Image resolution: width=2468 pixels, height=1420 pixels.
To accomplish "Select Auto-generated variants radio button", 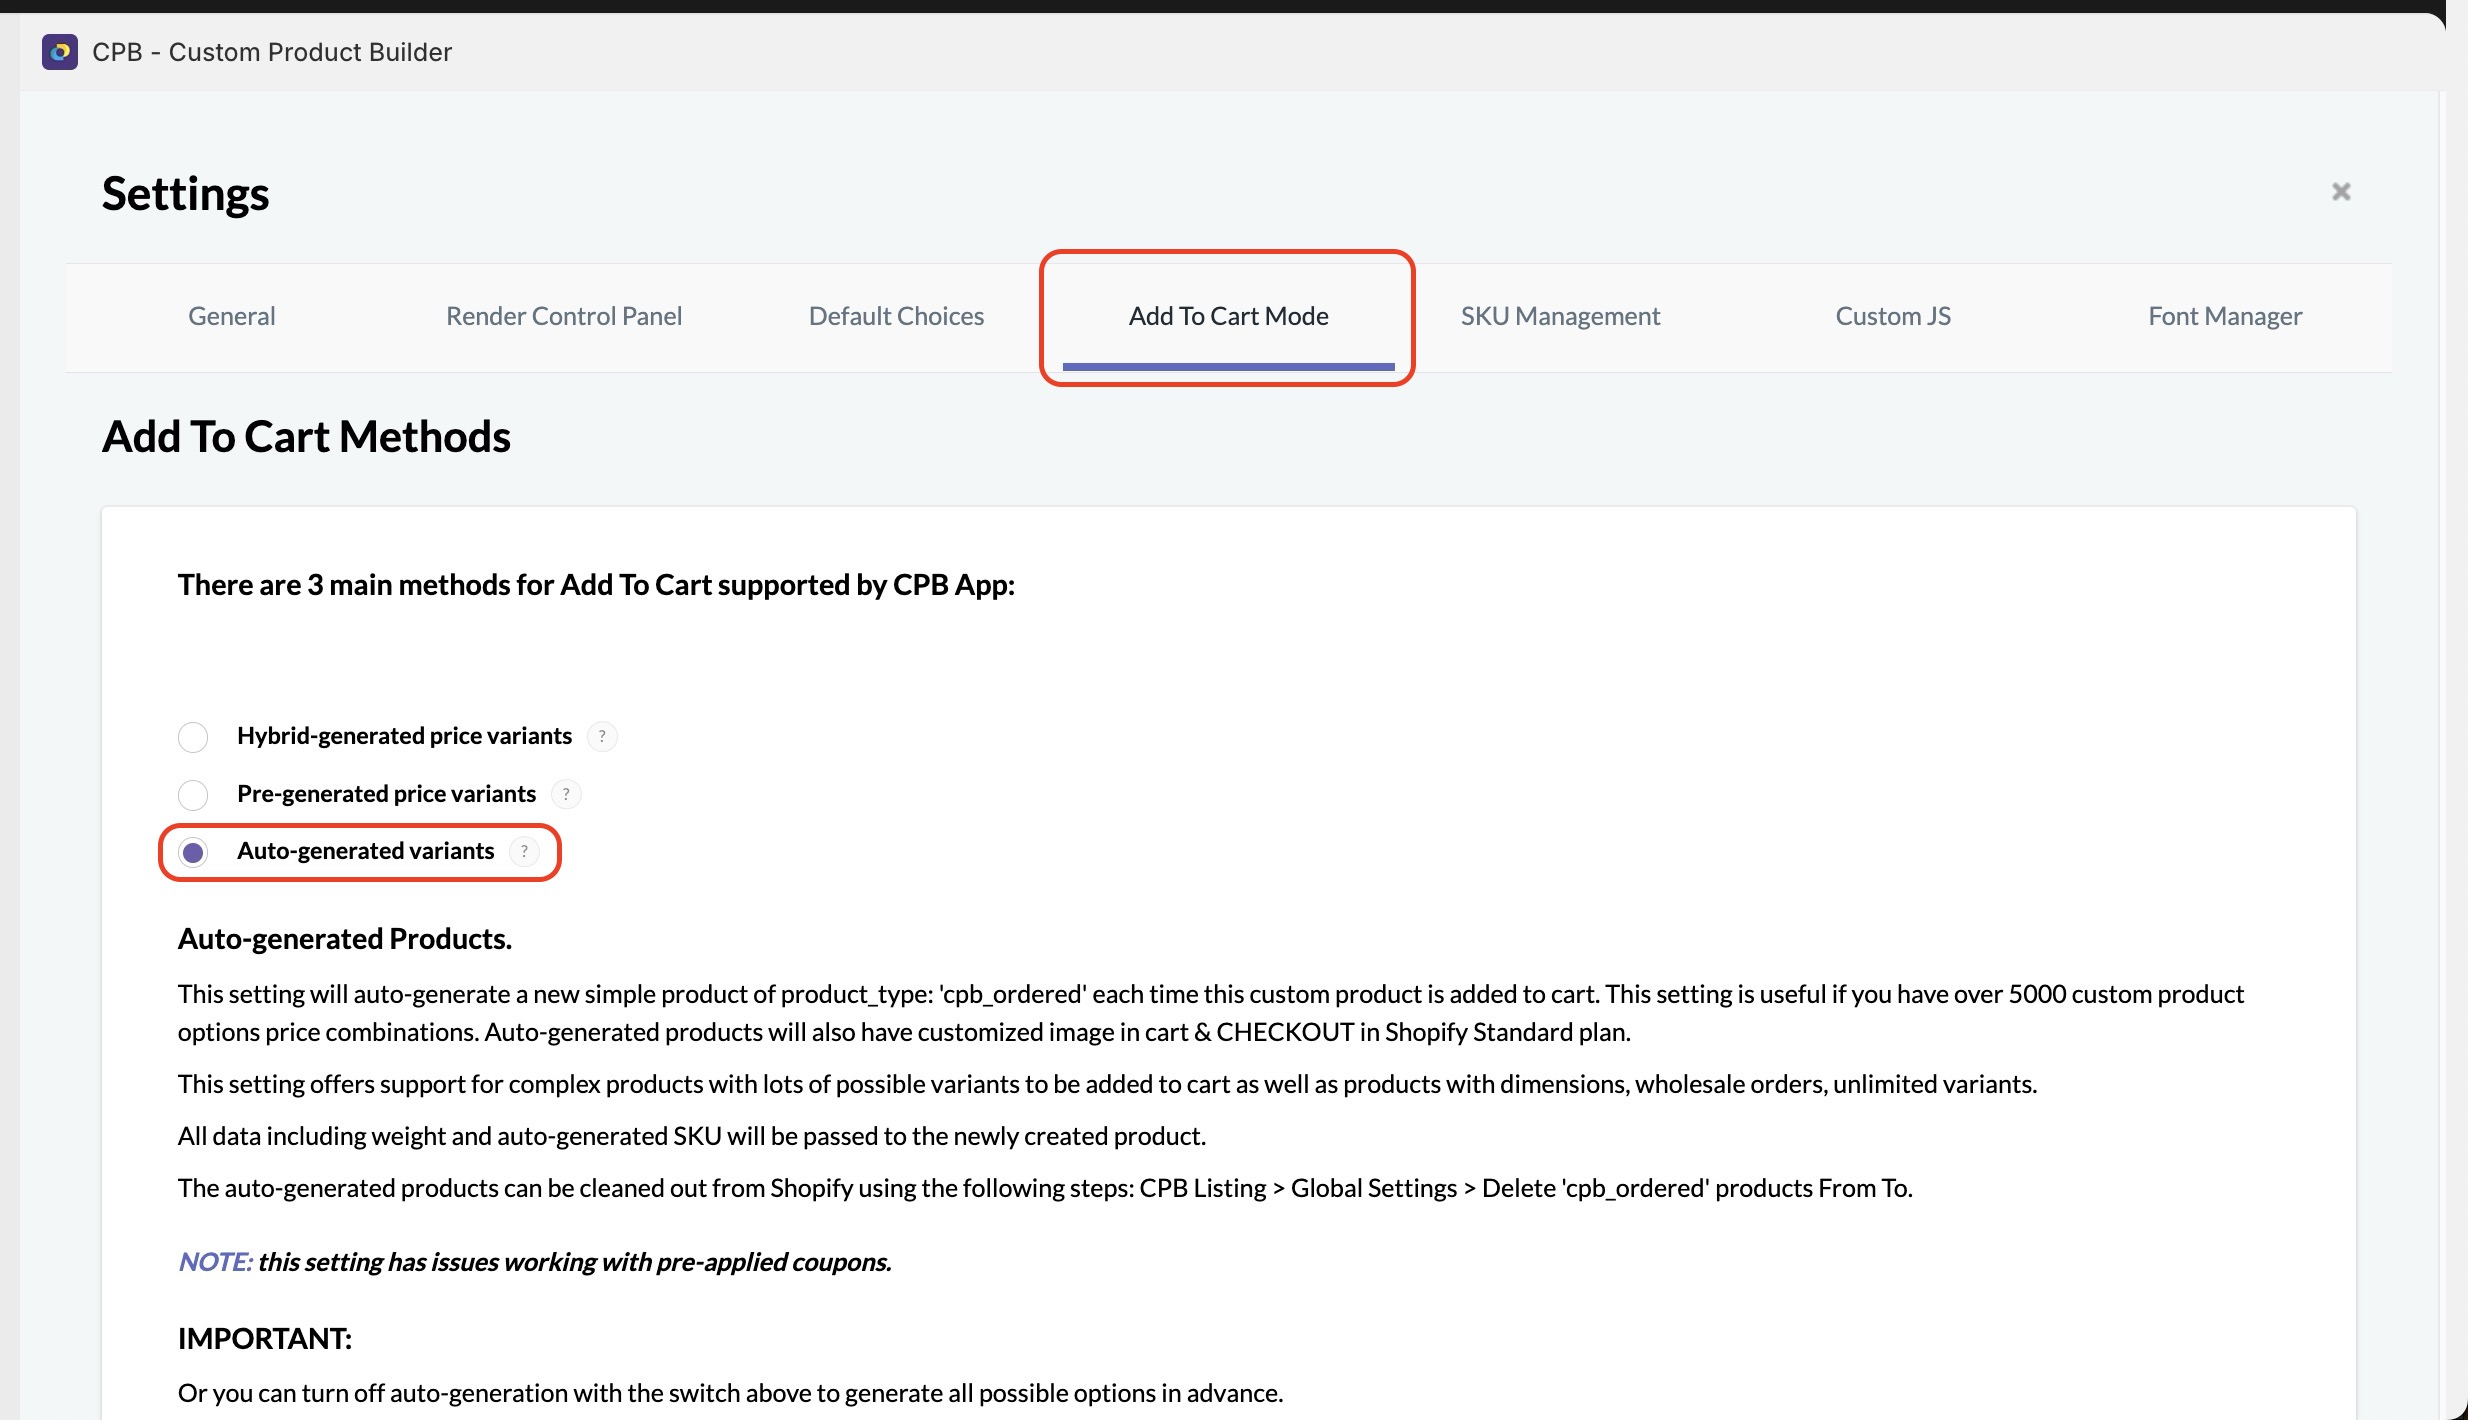I will (x=193, y=852).
